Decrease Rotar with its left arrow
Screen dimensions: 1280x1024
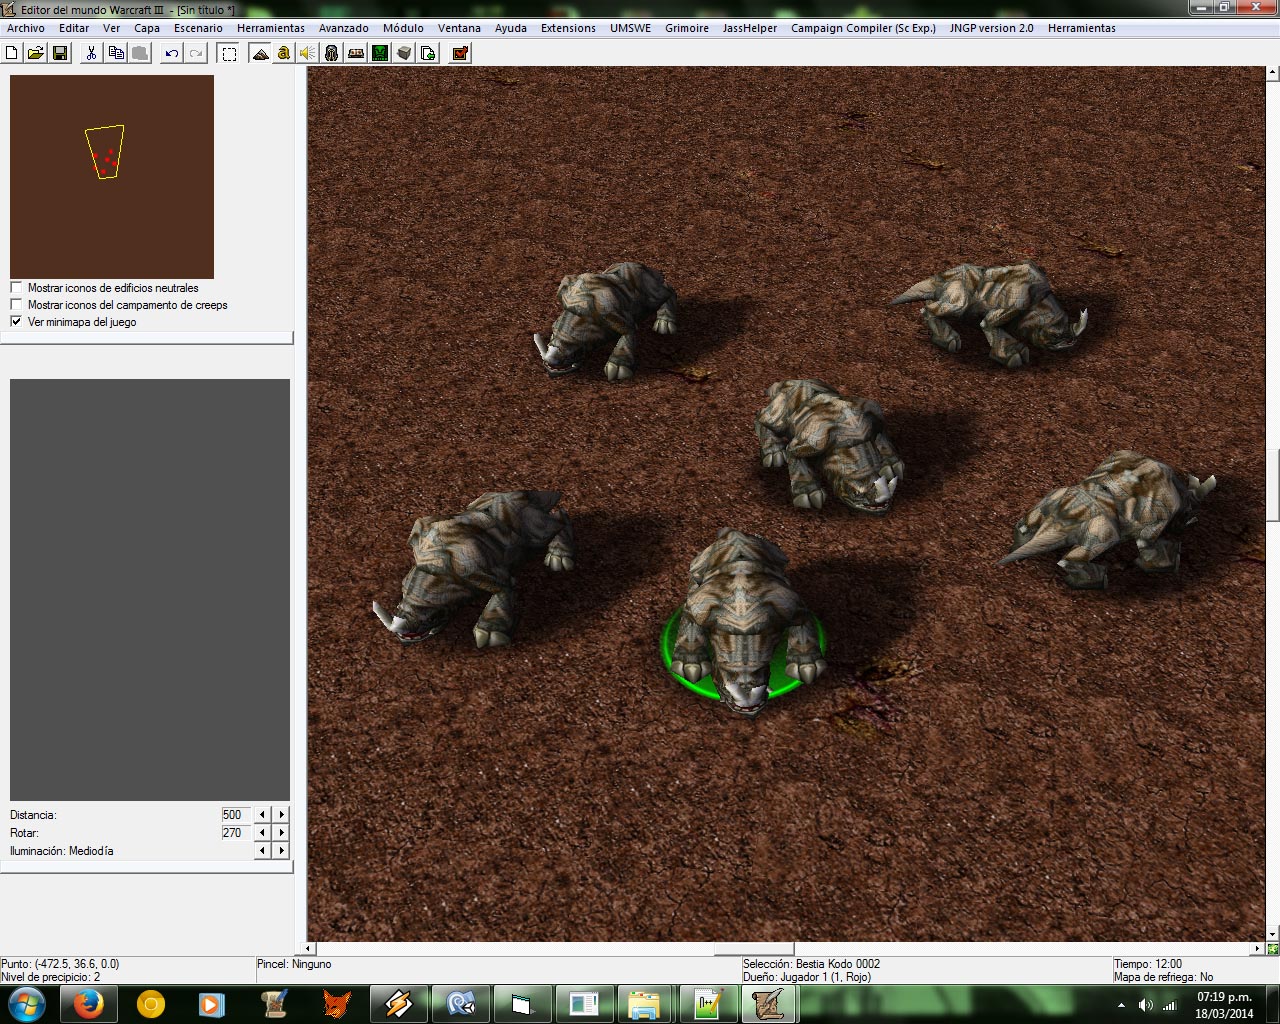262,833
